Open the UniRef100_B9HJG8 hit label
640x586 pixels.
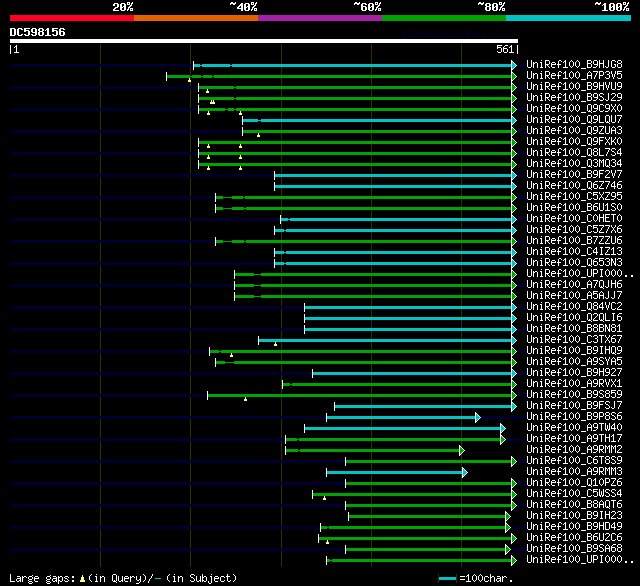coord(574,64)
